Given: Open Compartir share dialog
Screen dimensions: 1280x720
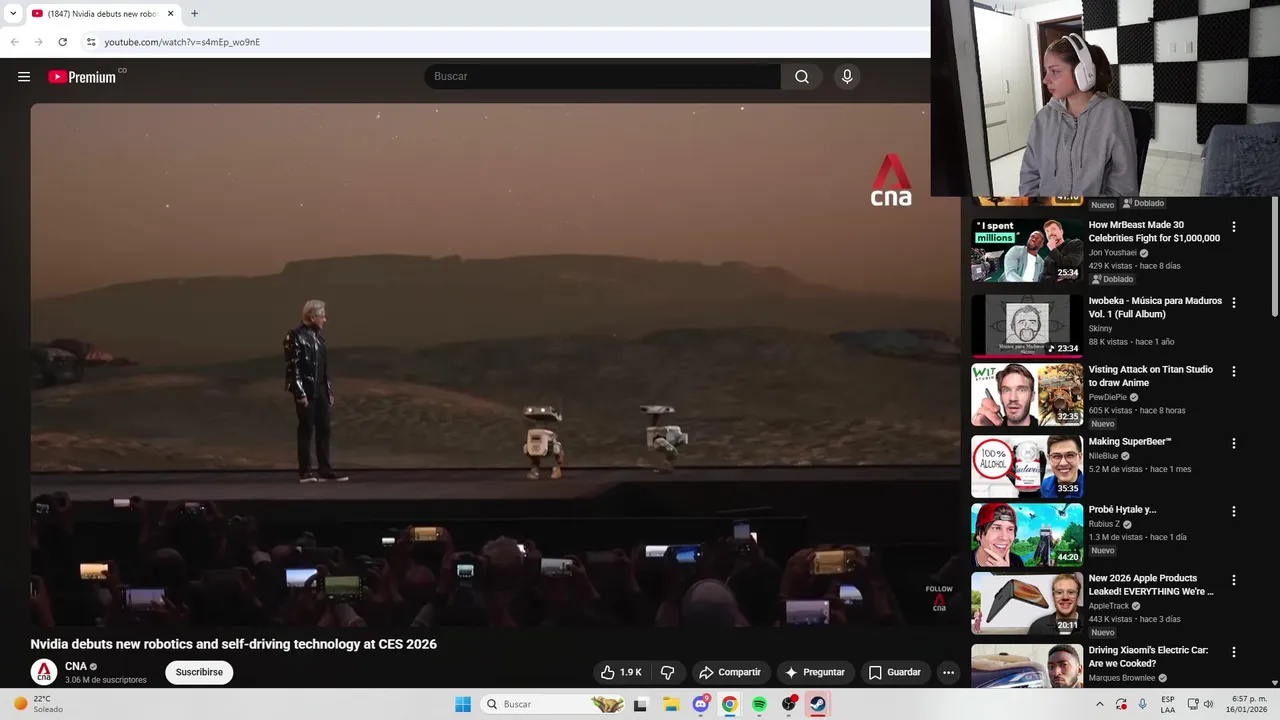Looking at the screenshot, I should click(x=730, y=672).
